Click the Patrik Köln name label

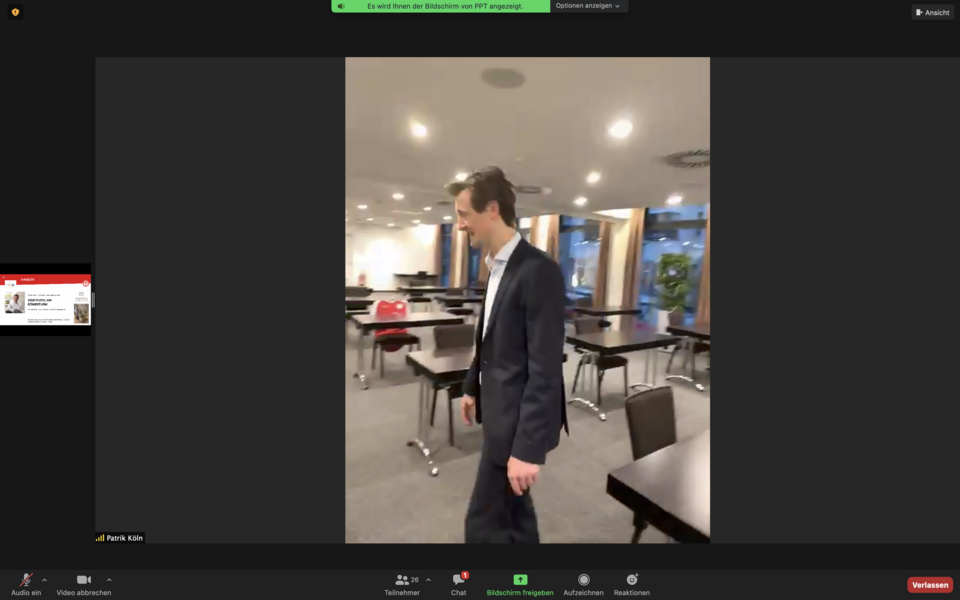(124, 538)
